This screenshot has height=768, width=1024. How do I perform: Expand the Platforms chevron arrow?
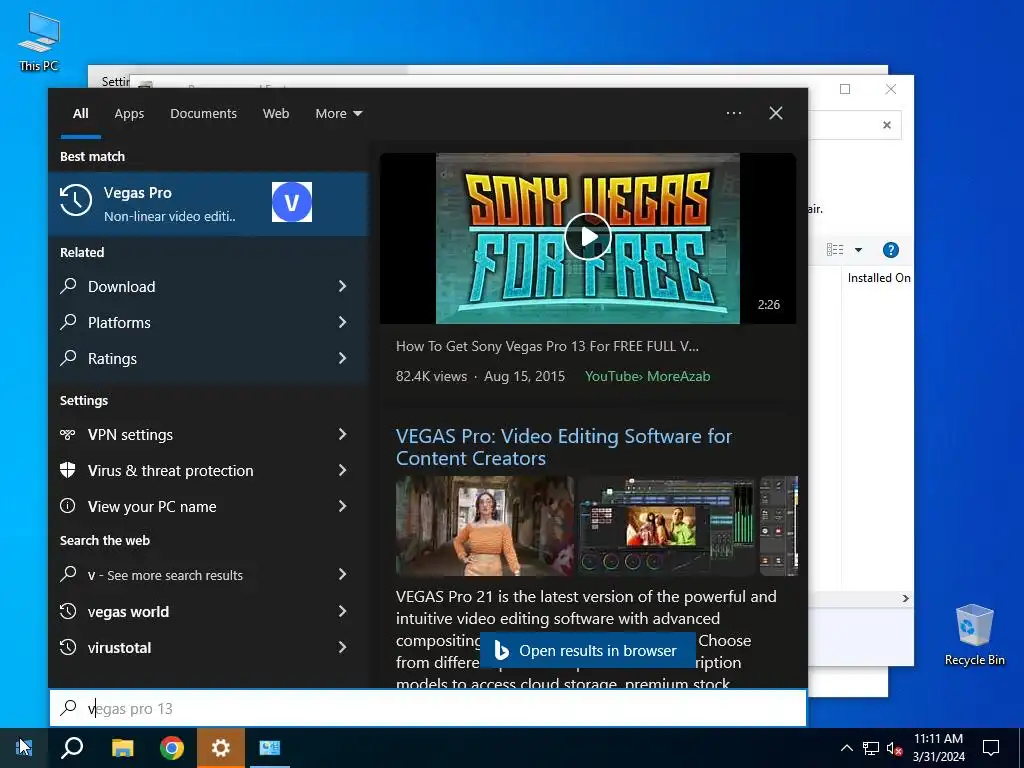pos(342,322)
